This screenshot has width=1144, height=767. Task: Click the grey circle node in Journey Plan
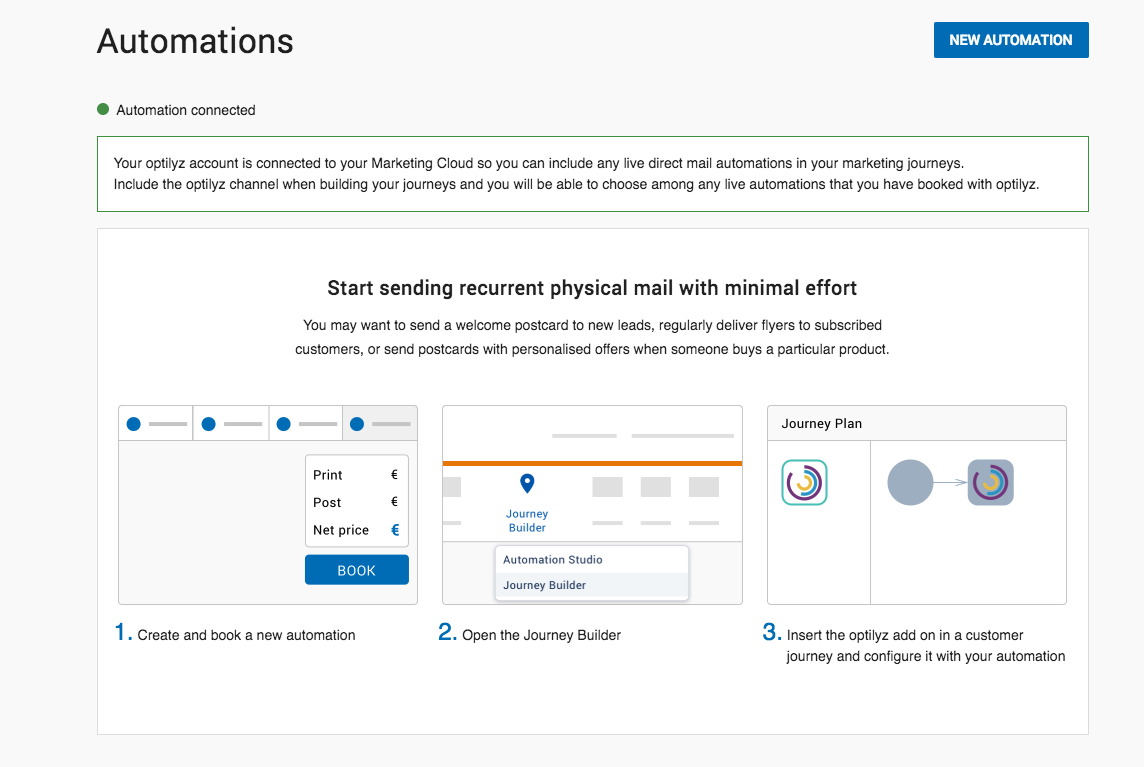point(910,482)
